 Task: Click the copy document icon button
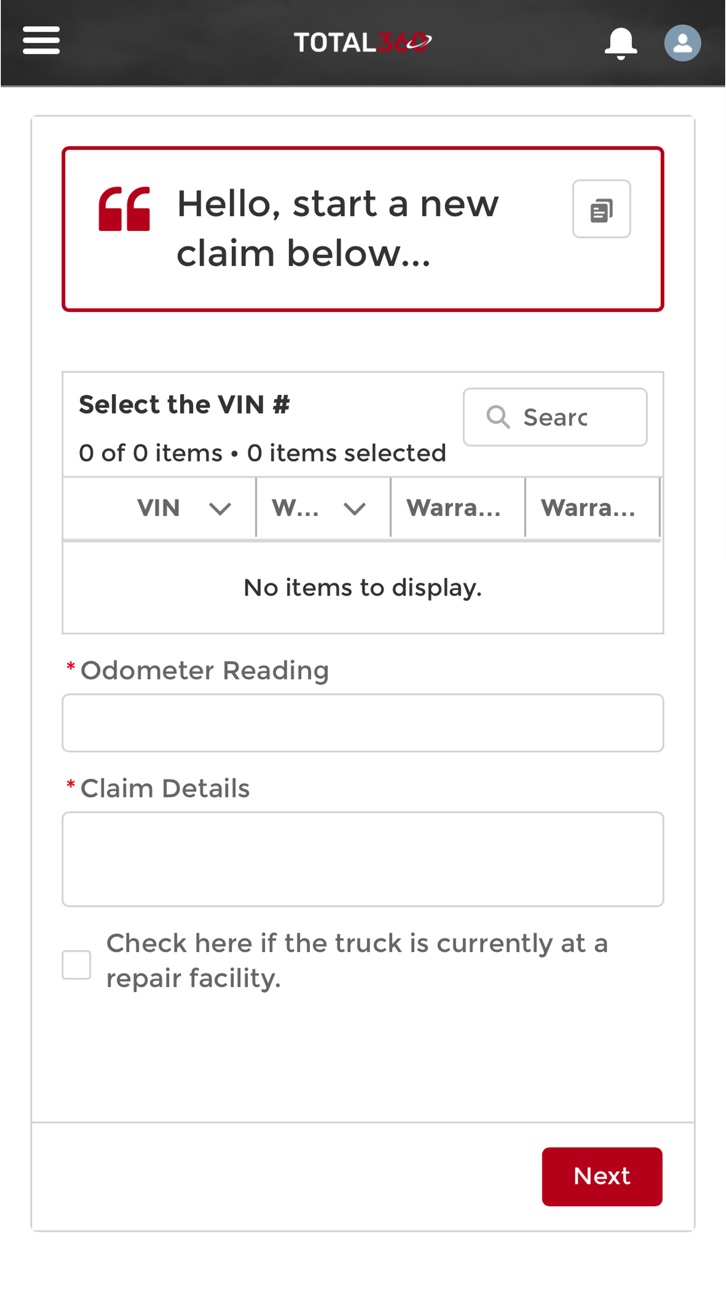[601, 209]
